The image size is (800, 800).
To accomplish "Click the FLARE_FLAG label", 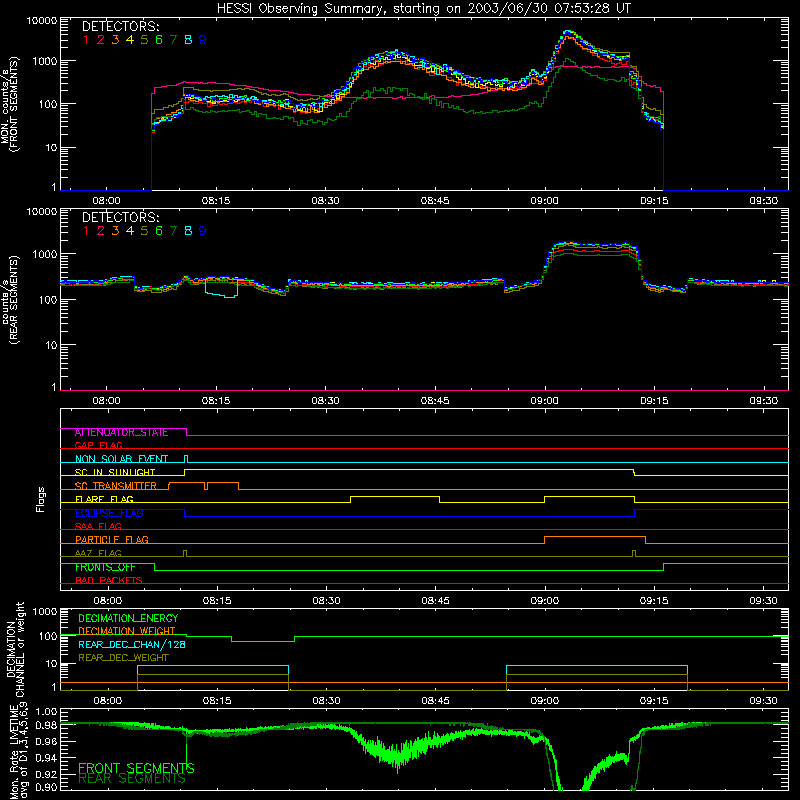I will pyautogui.click(x=104, y=499).
